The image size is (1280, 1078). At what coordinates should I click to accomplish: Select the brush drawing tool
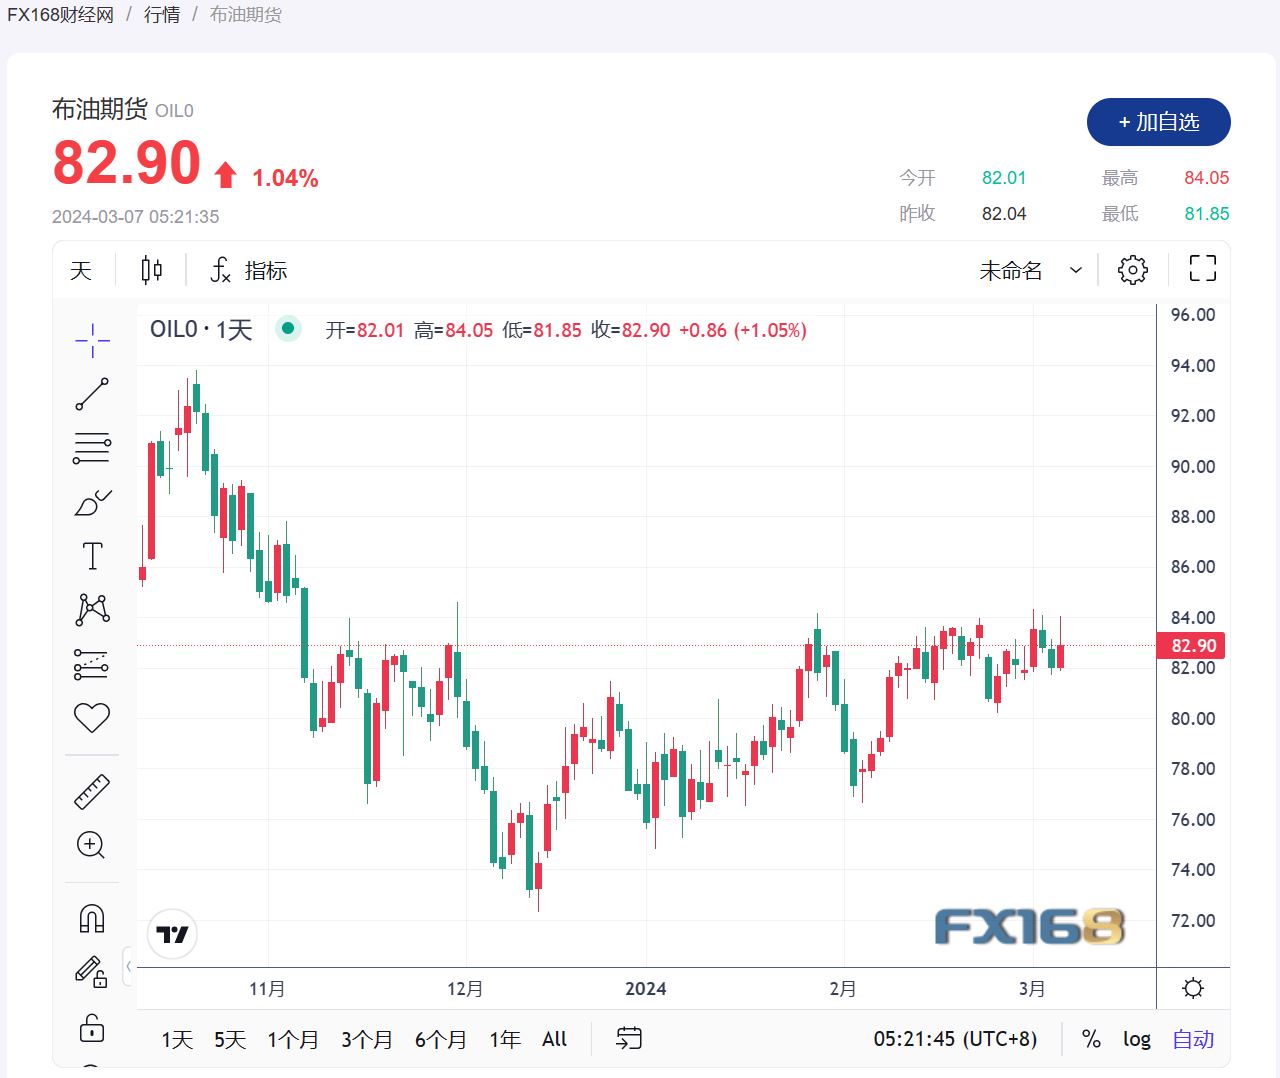tap(92, 502)
